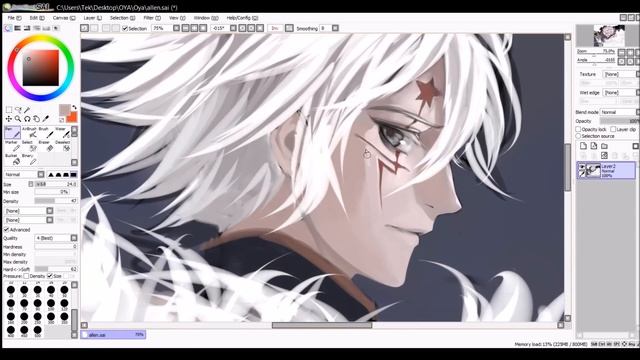Select the Binary pen tool
640x360 pixels.
point(29,160)
